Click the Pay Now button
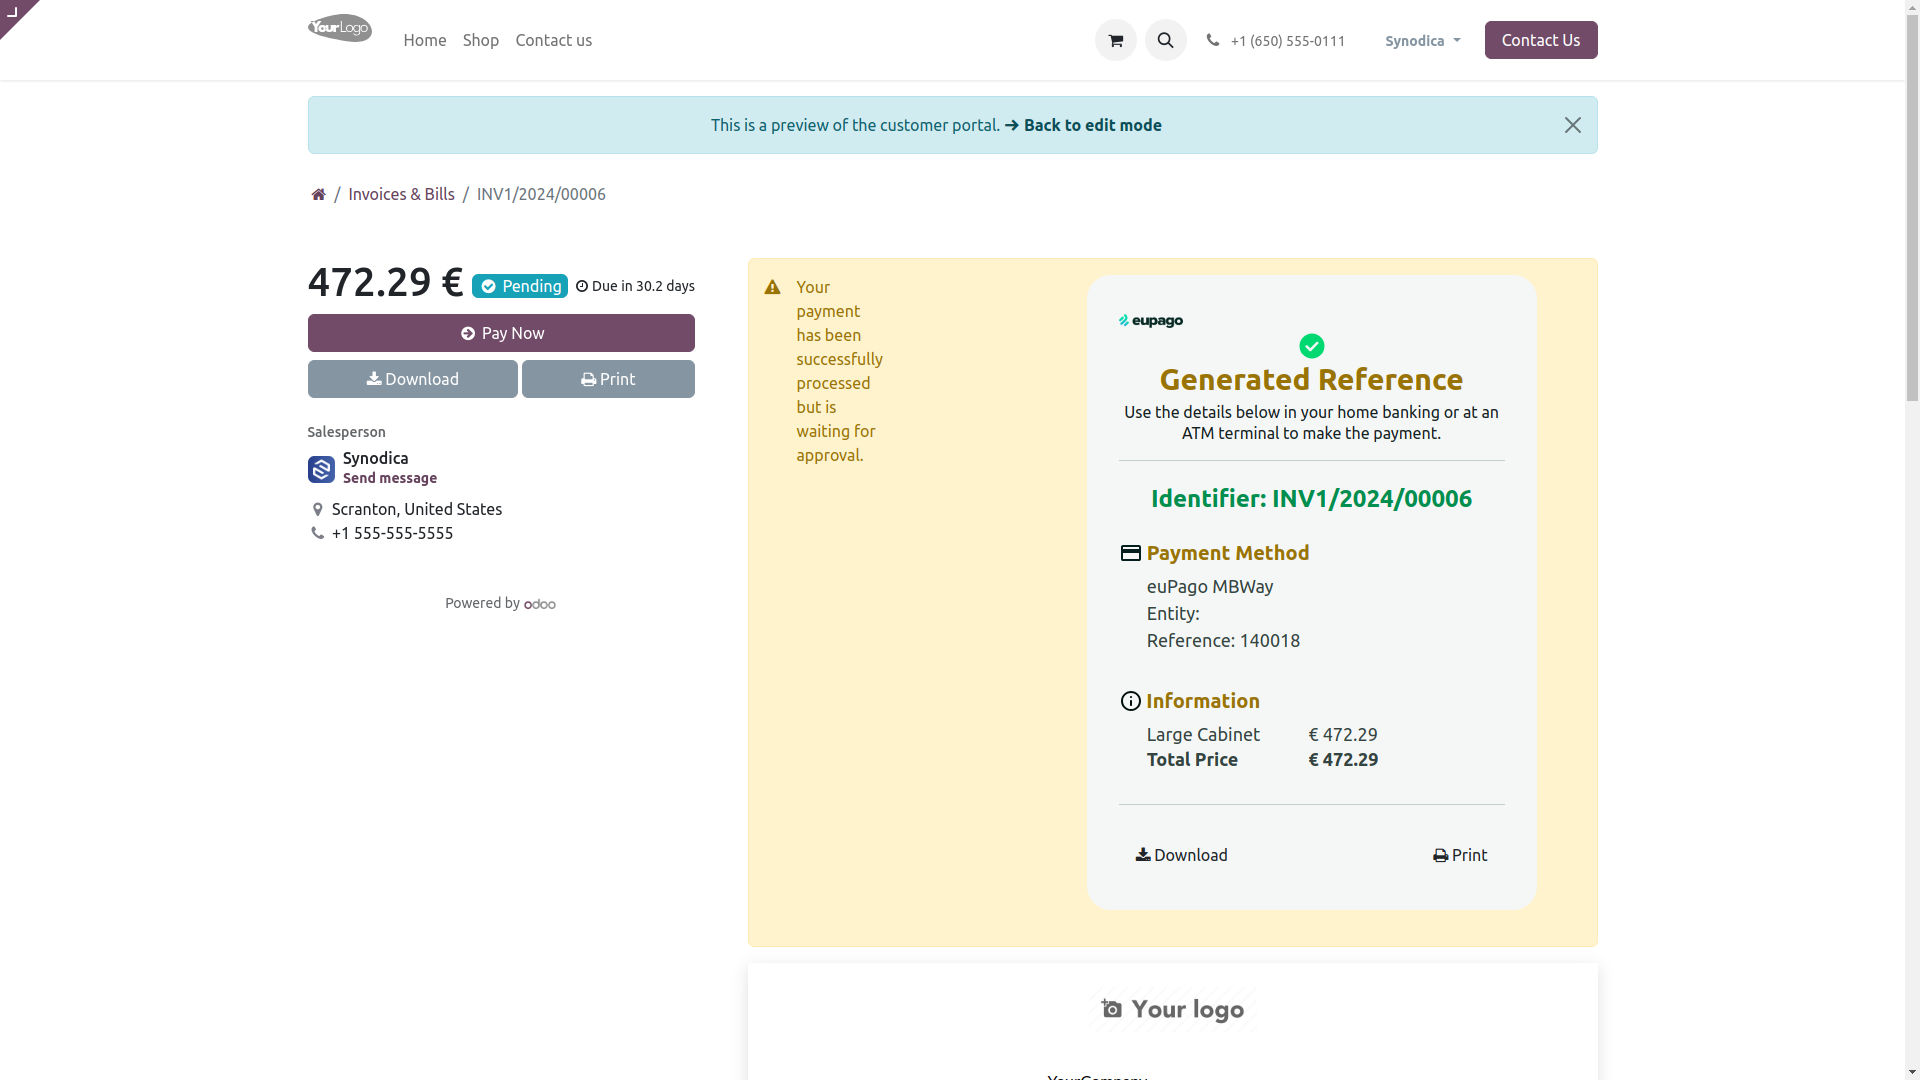The width and height of the screenshot is (1920, 1080). click(501, 333)
